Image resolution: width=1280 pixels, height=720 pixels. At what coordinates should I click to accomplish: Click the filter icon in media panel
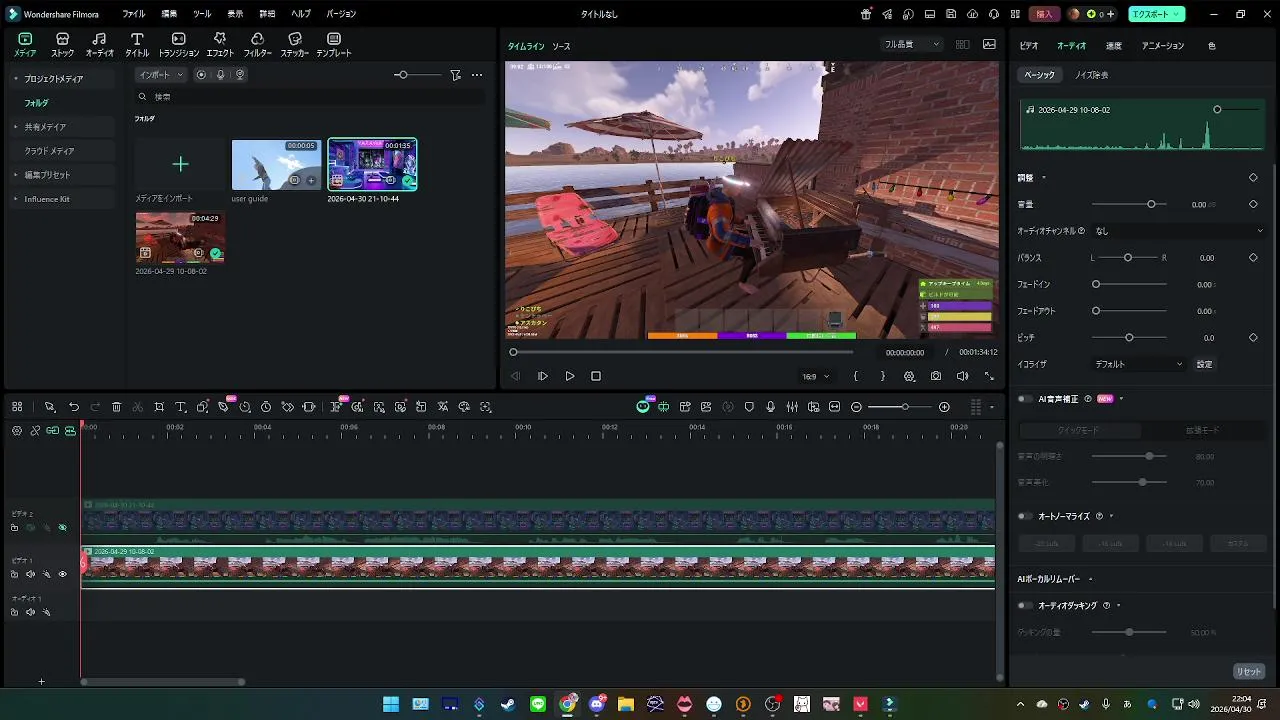pos(455,75)
